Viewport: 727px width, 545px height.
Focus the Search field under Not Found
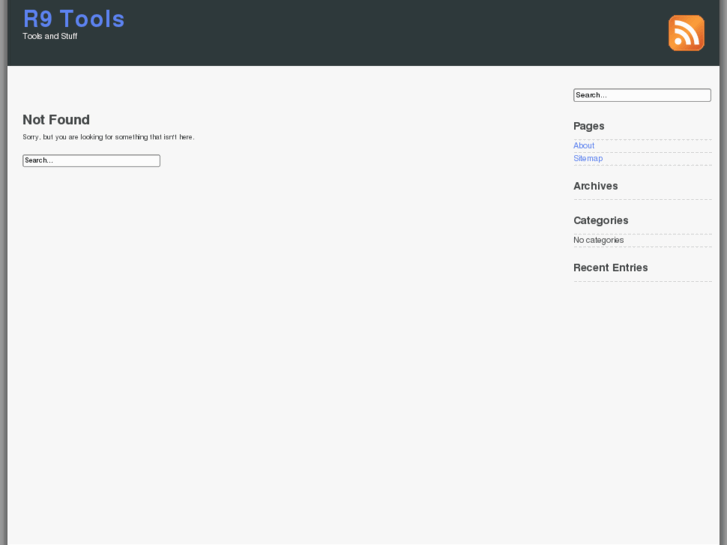click(91, 160)
